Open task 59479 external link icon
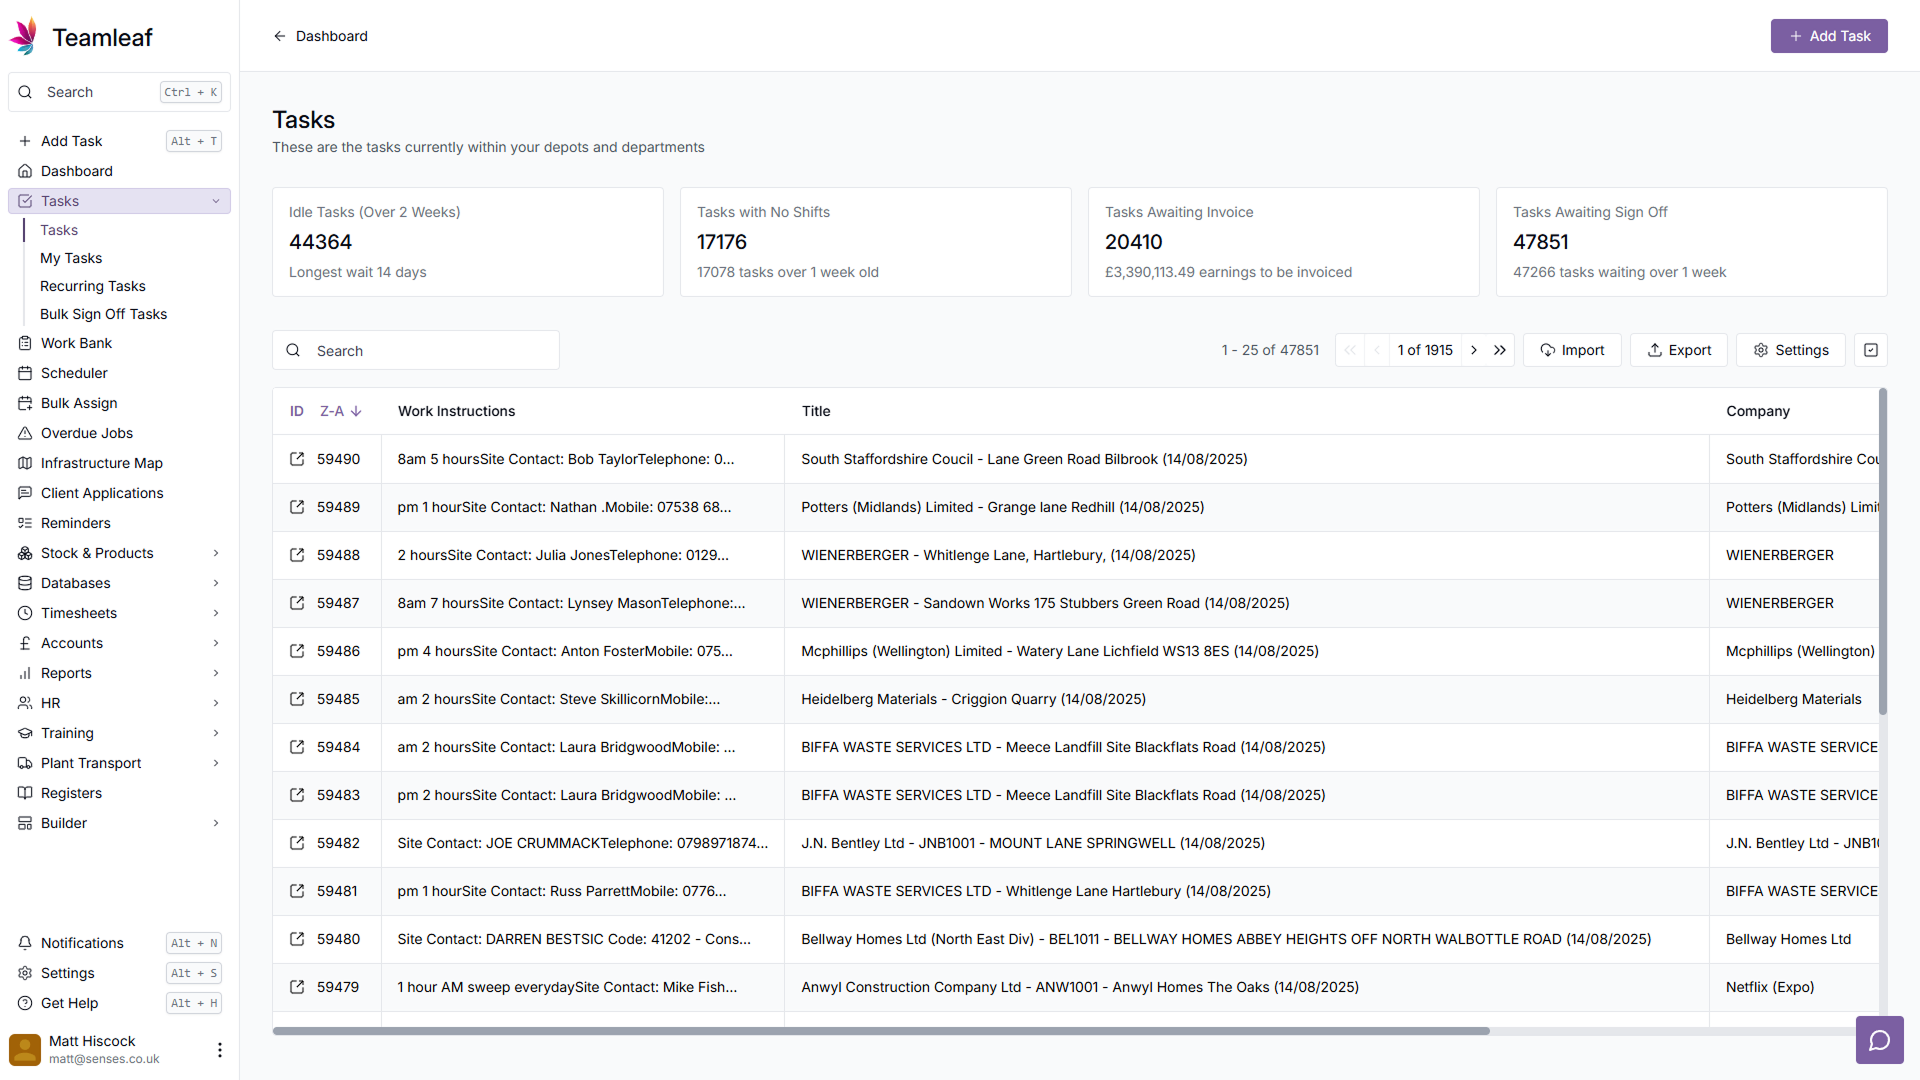Viewport: 1920px width, 1080px height. click(x=297, y=987)
